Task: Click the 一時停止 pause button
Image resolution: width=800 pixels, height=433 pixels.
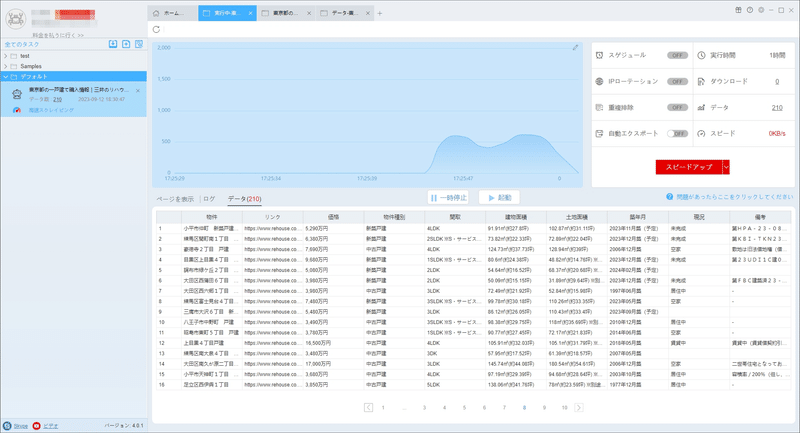Action: click(448, 198)
